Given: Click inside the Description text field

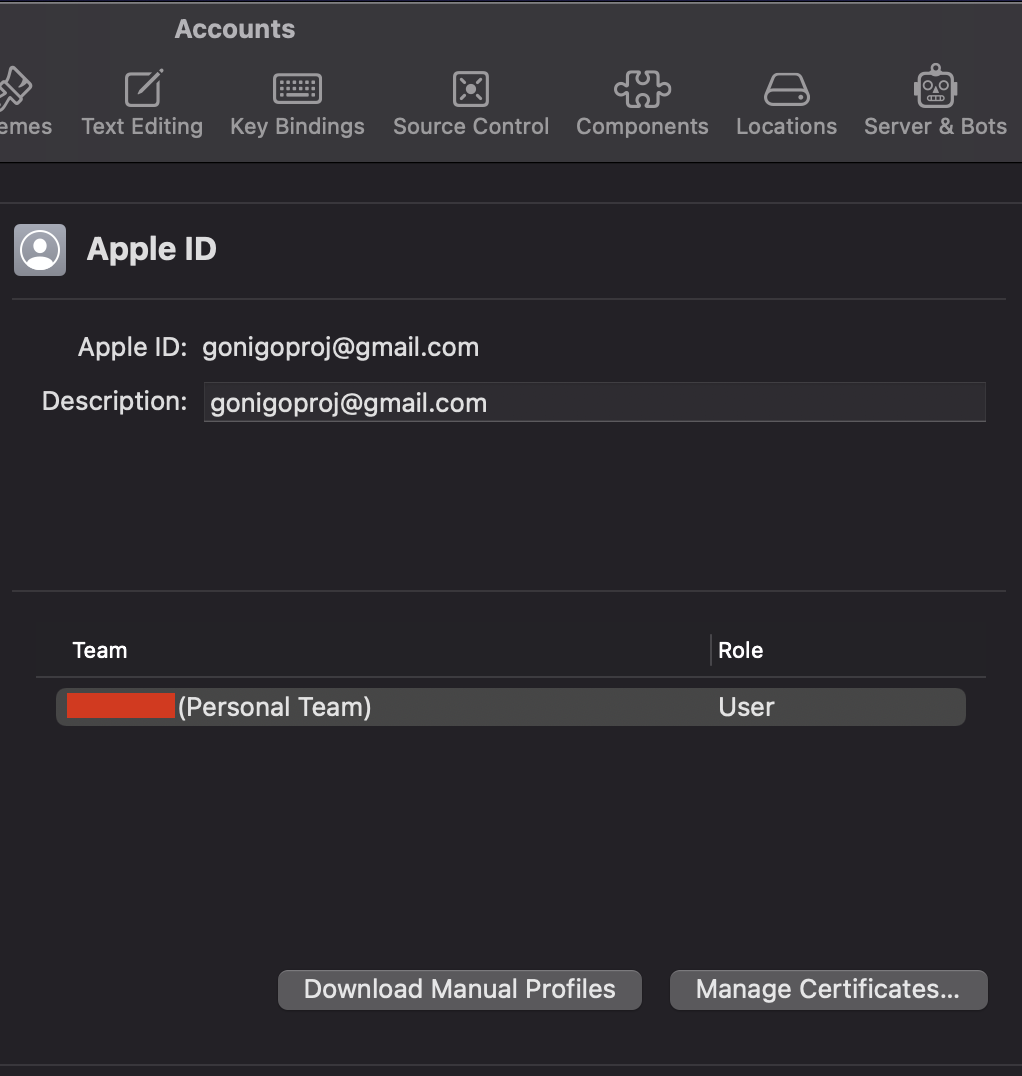Looking at the screenshot, I should pos(594,402).
